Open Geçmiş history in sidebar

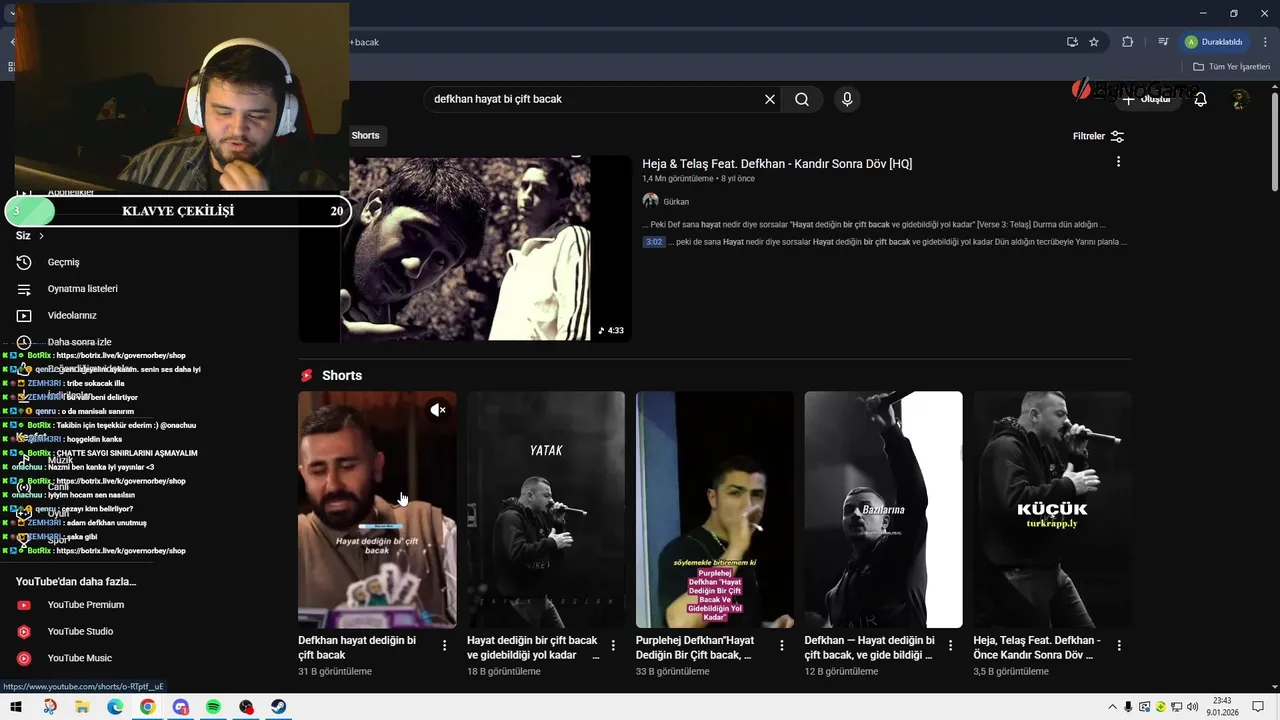63,262
